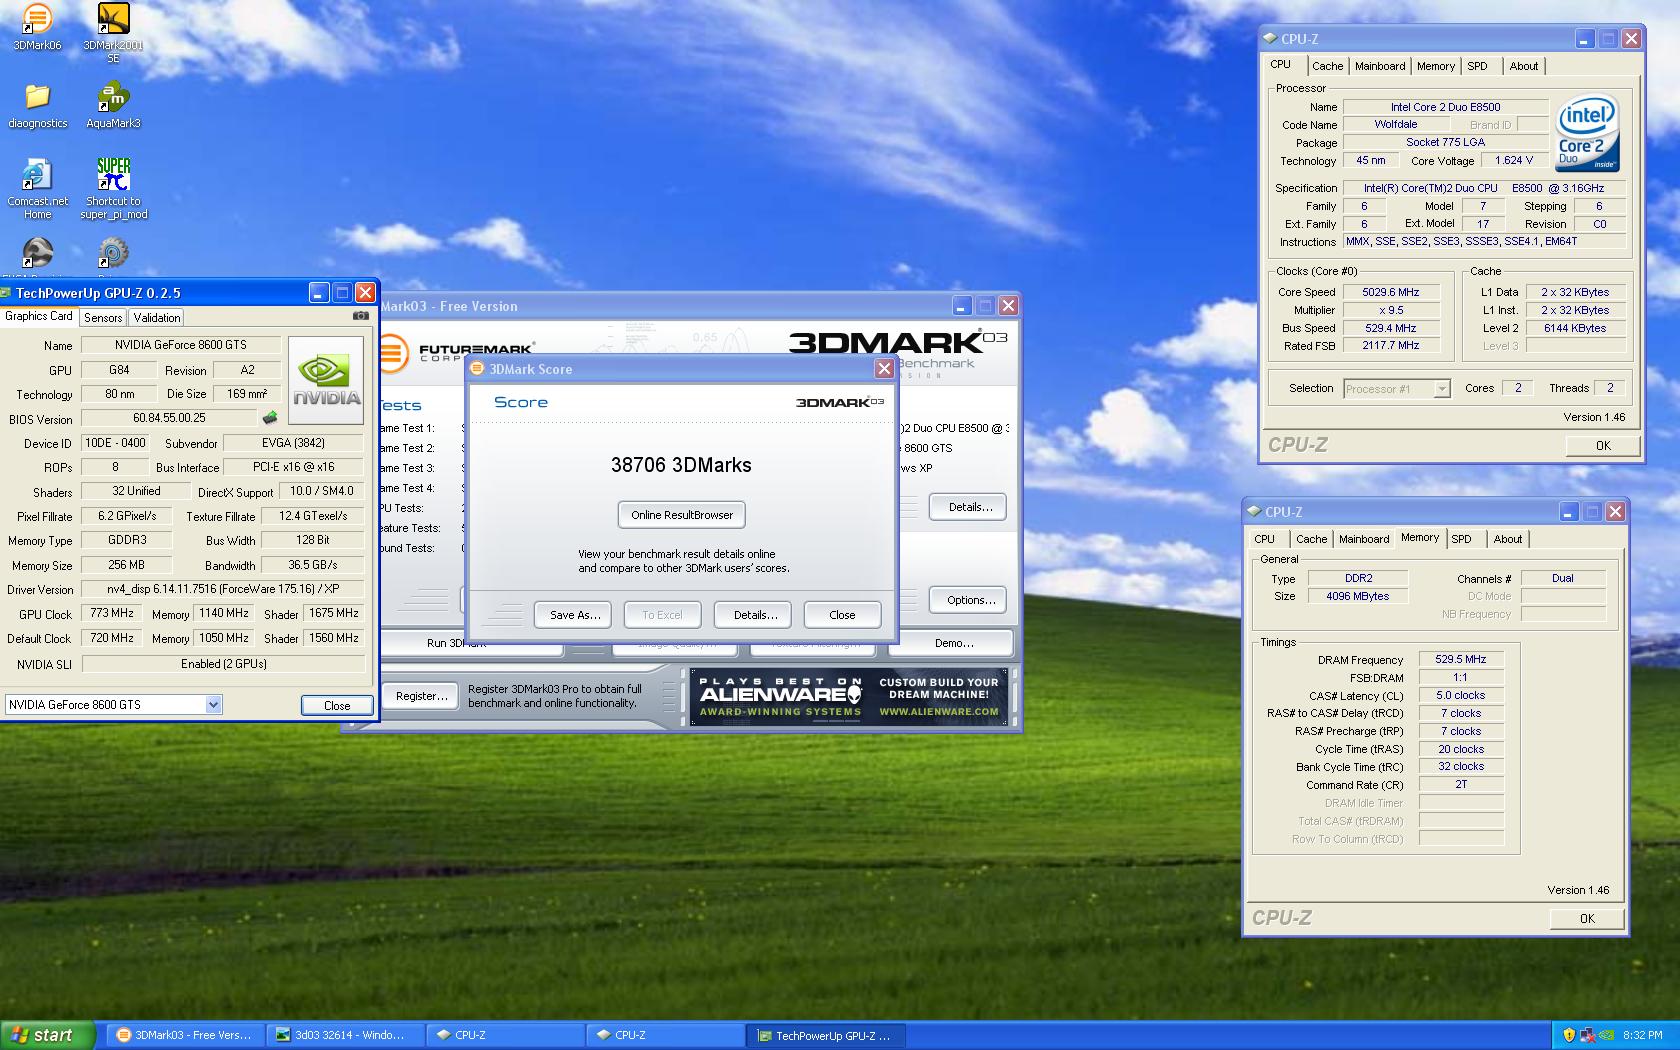Click the DRAM Frequency 529.5 MHz value
Viewport: 1680px width, 1050px height.
pyautogui.click(x=1460, y=660)
